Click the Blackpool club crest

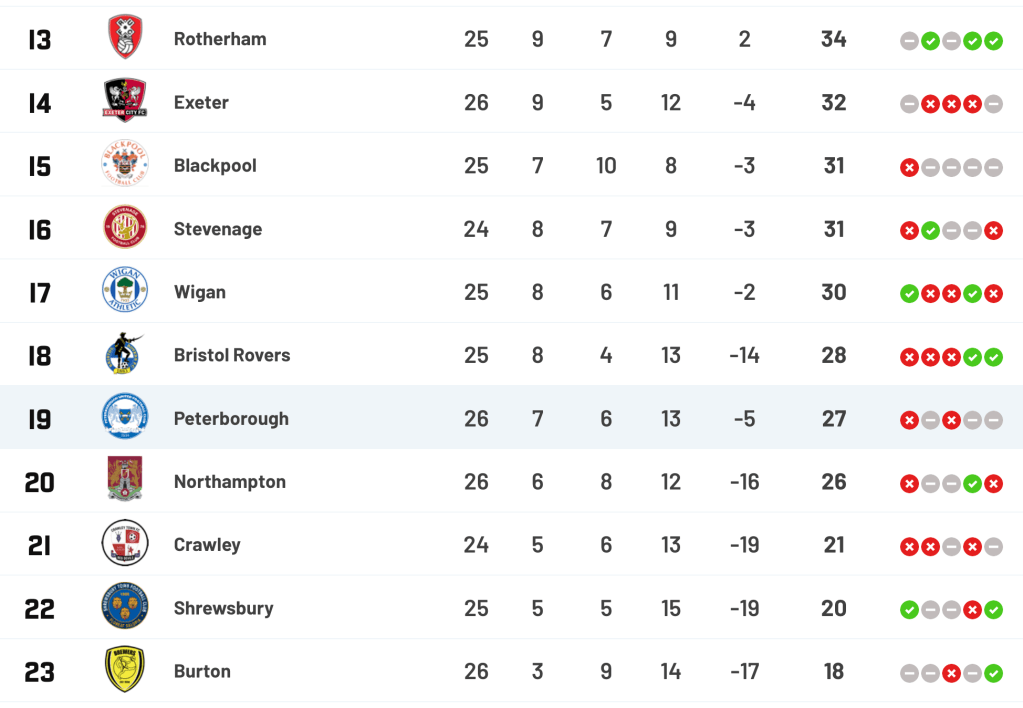pos(125,165)
